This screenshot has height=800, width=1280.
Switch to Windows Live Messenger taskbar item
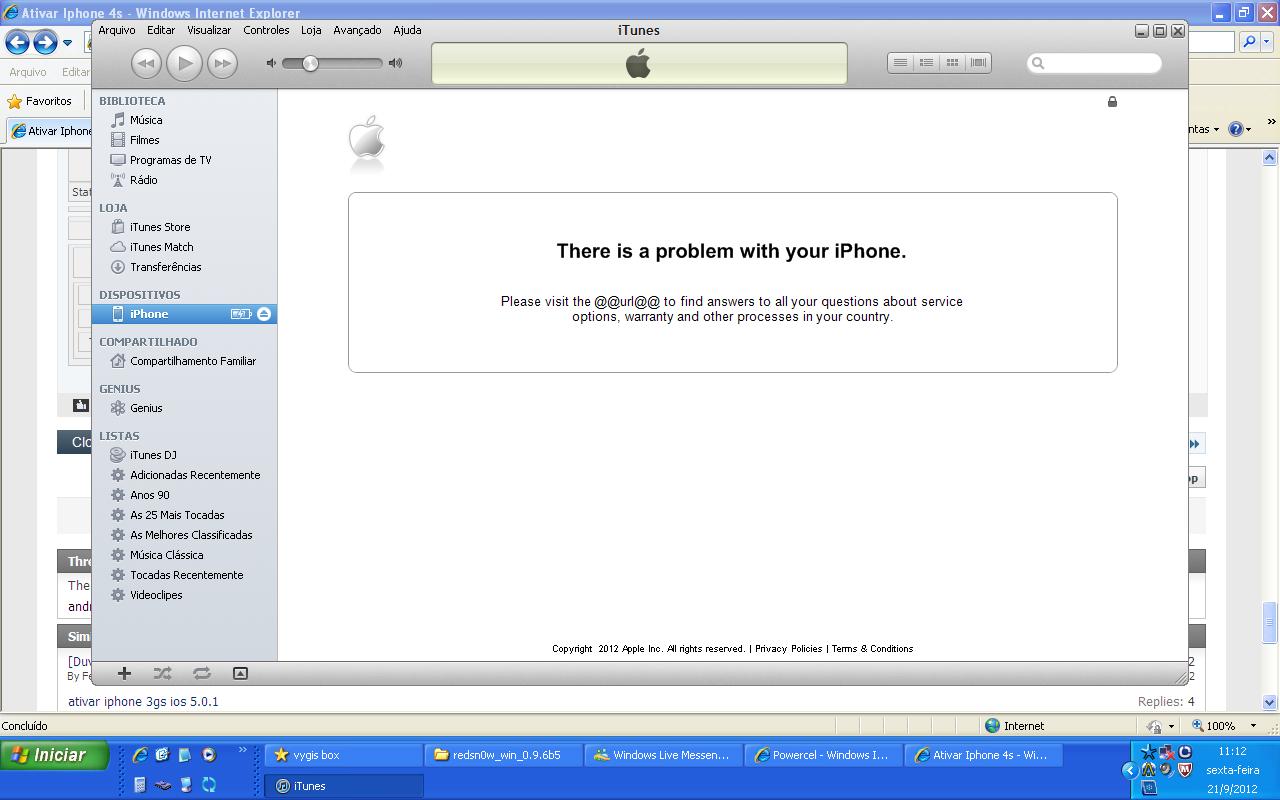[663, 755]
